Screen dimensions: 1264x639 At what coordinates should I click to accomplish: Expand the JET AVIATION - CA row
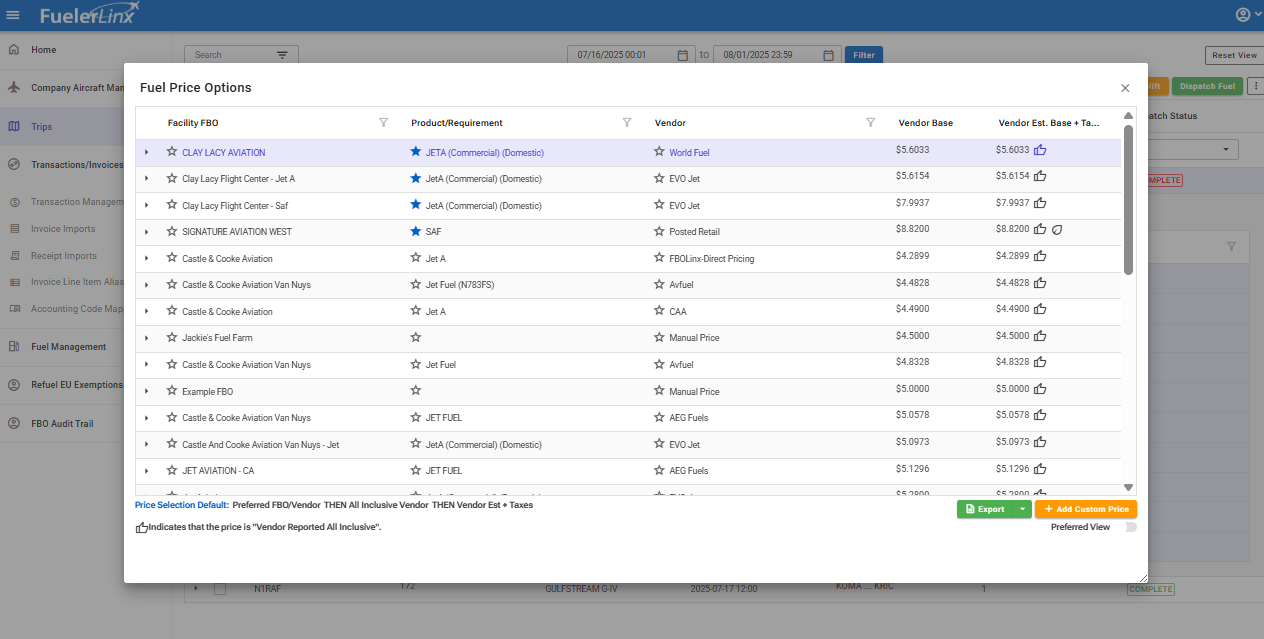point(146,470)
